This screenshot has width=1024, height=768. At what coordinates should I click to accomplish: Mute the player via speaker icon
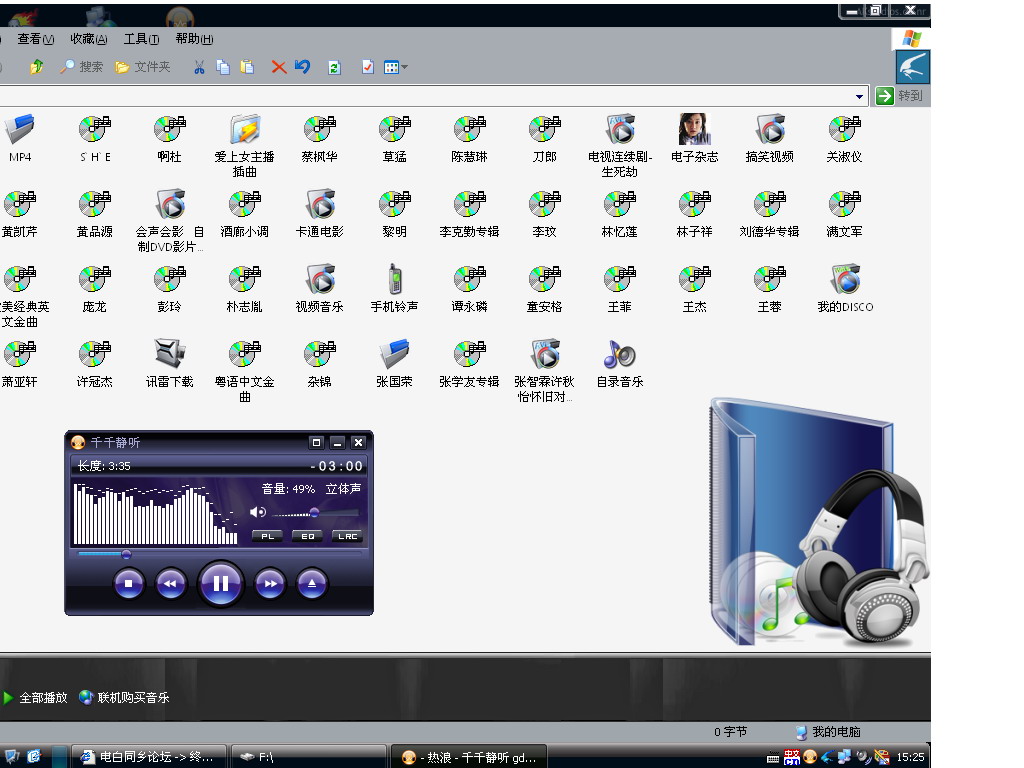pyautogui.click(x=257, y=512)
